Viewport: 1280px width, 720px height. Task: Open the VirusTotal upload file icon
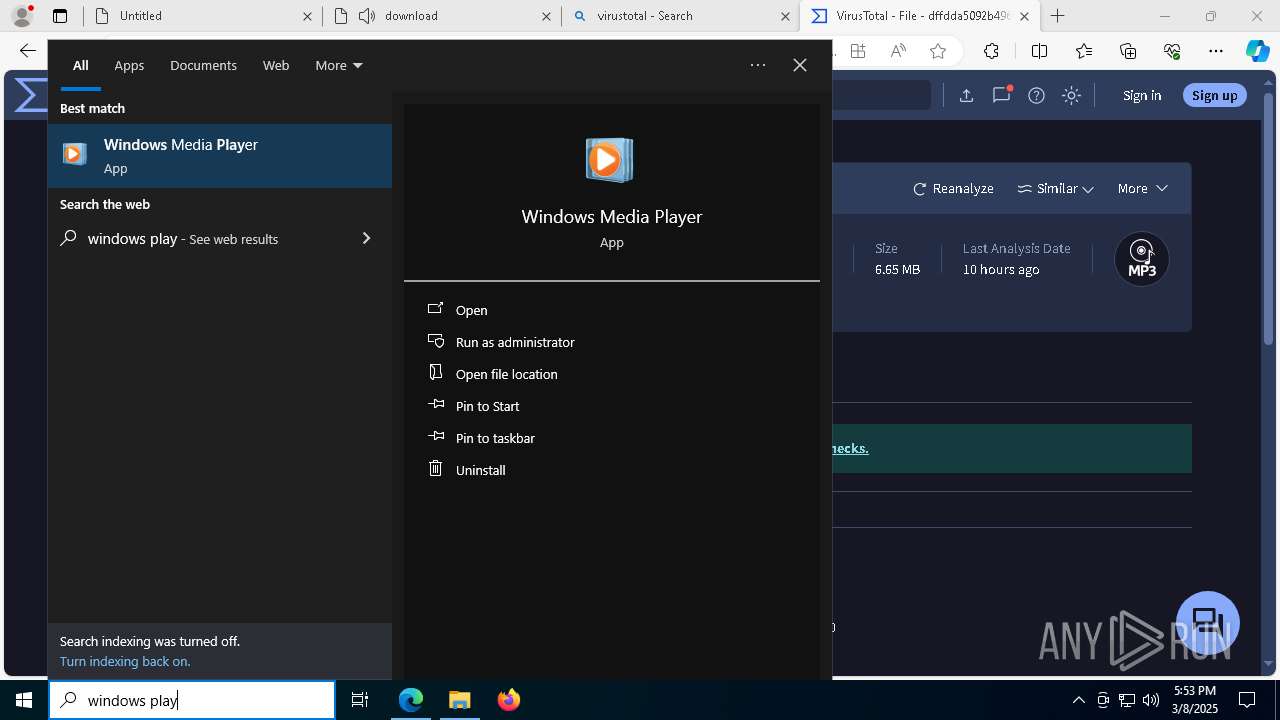966,95
